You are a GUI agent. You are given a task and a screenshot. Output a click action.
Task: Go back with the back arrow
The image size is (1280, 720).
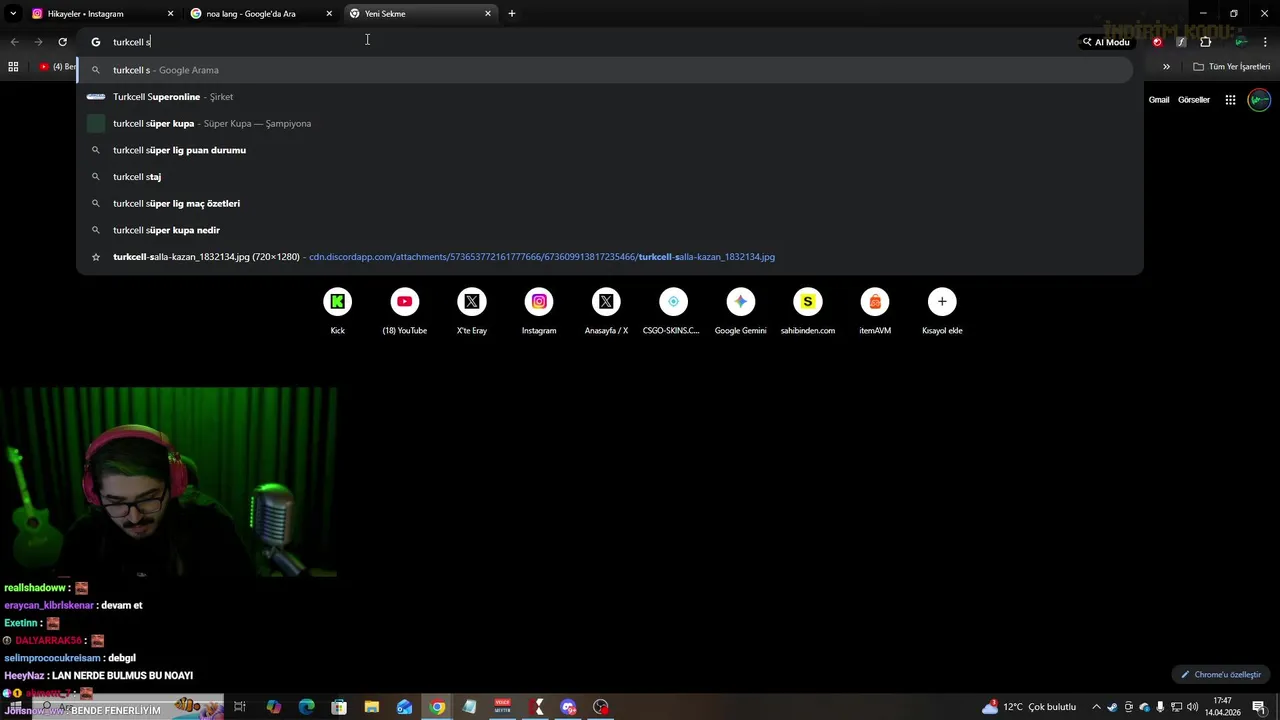click(14, 42)
